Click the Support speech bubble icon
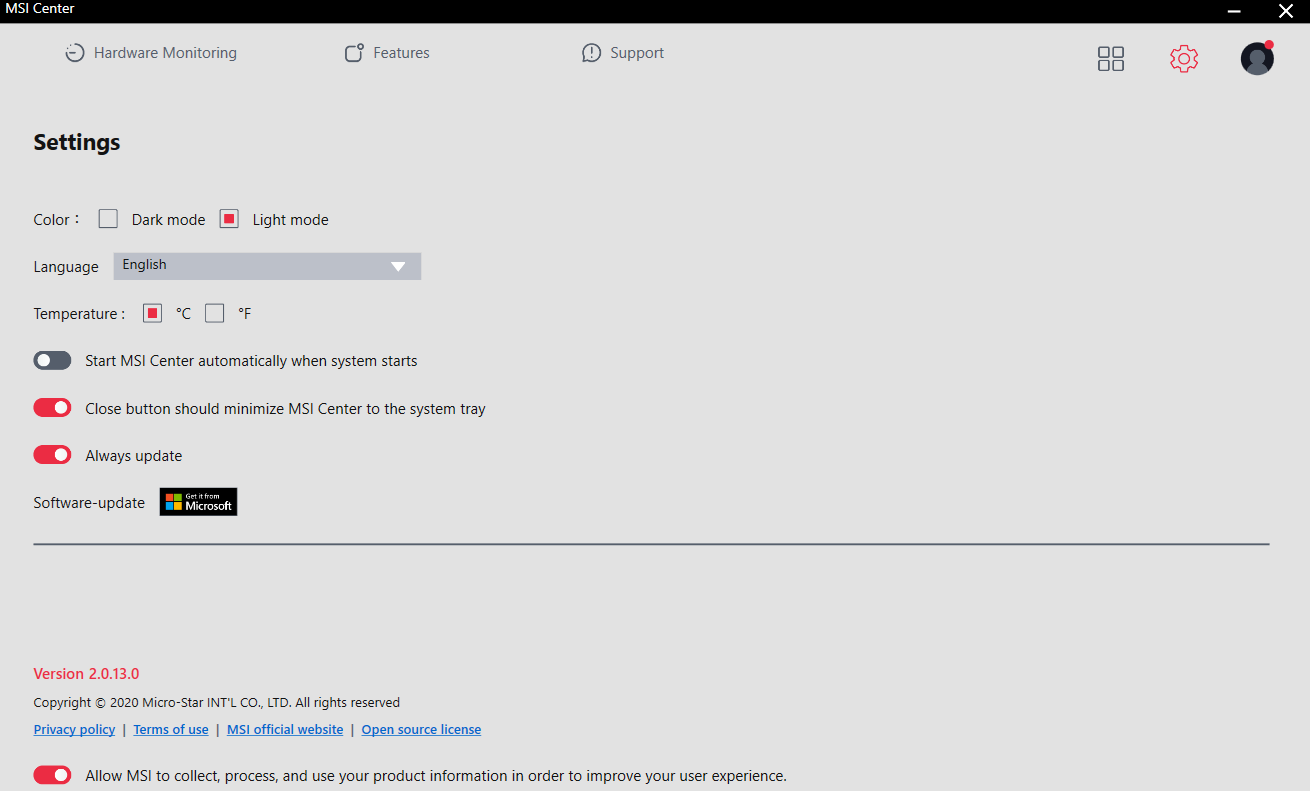 pos(592,53)
